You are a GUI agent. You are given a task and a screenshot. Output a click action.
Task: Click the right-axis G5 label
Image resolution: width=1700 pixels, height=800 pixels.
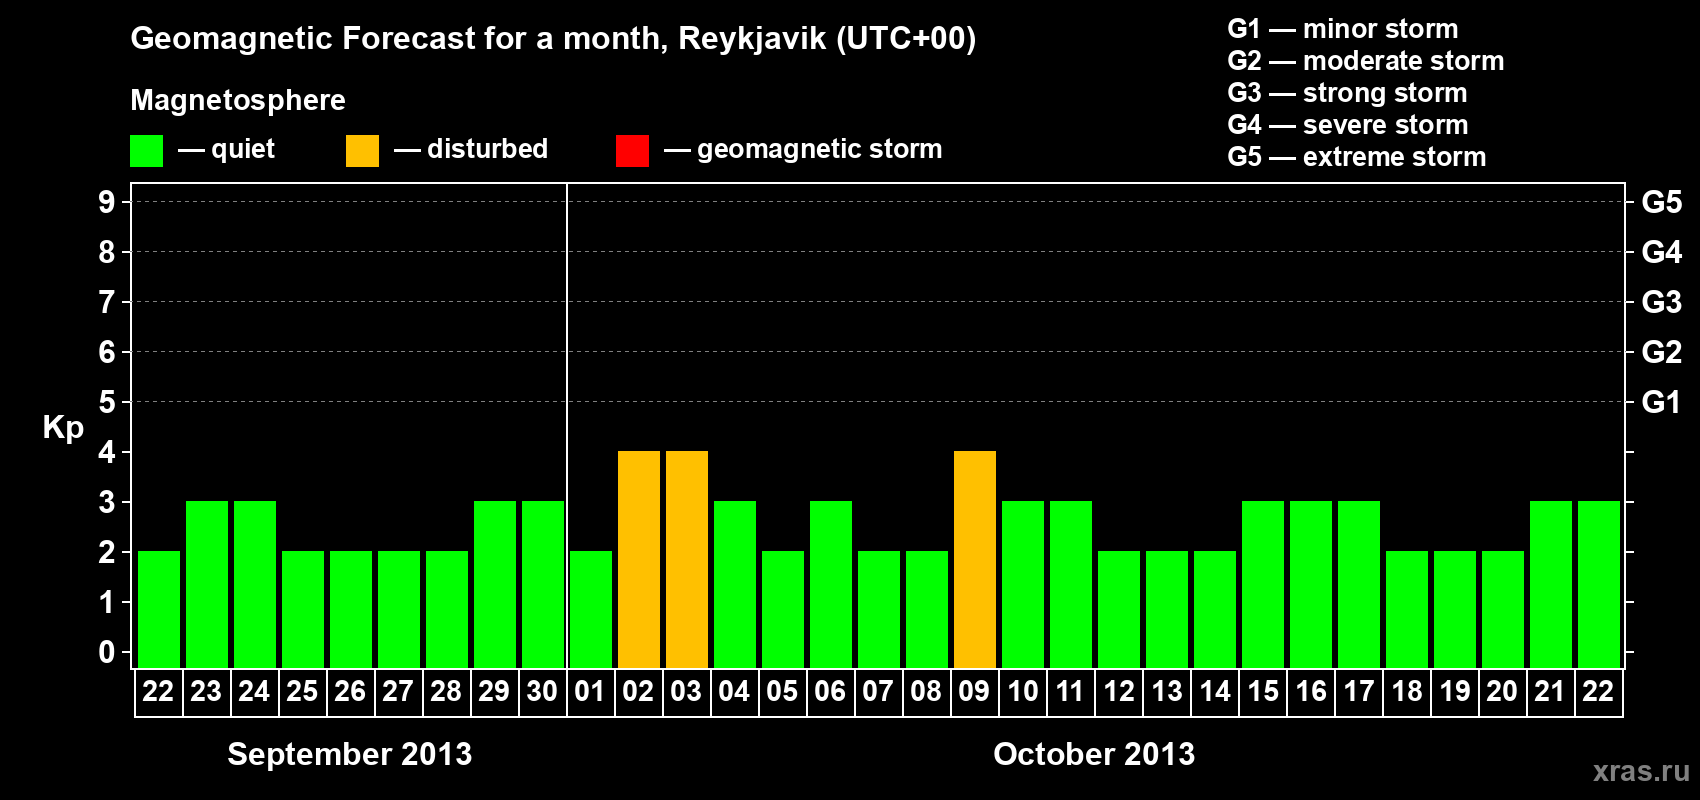coord(1662,202)
